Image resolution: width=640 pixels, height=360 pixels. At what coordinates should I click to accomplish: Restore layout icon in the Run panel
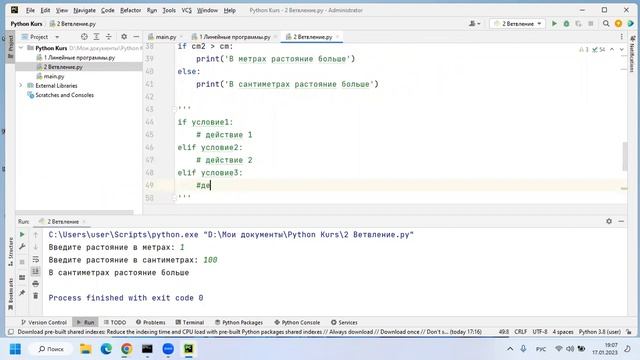coord(22,278)
